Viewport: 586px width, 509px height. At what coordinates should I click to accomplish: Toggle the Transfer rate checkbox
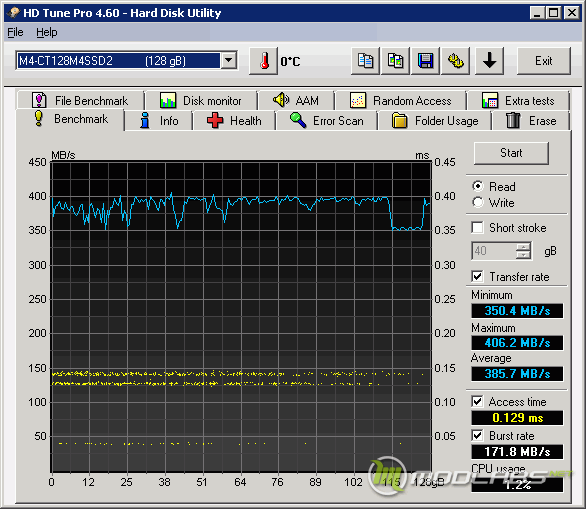point(477,277)
